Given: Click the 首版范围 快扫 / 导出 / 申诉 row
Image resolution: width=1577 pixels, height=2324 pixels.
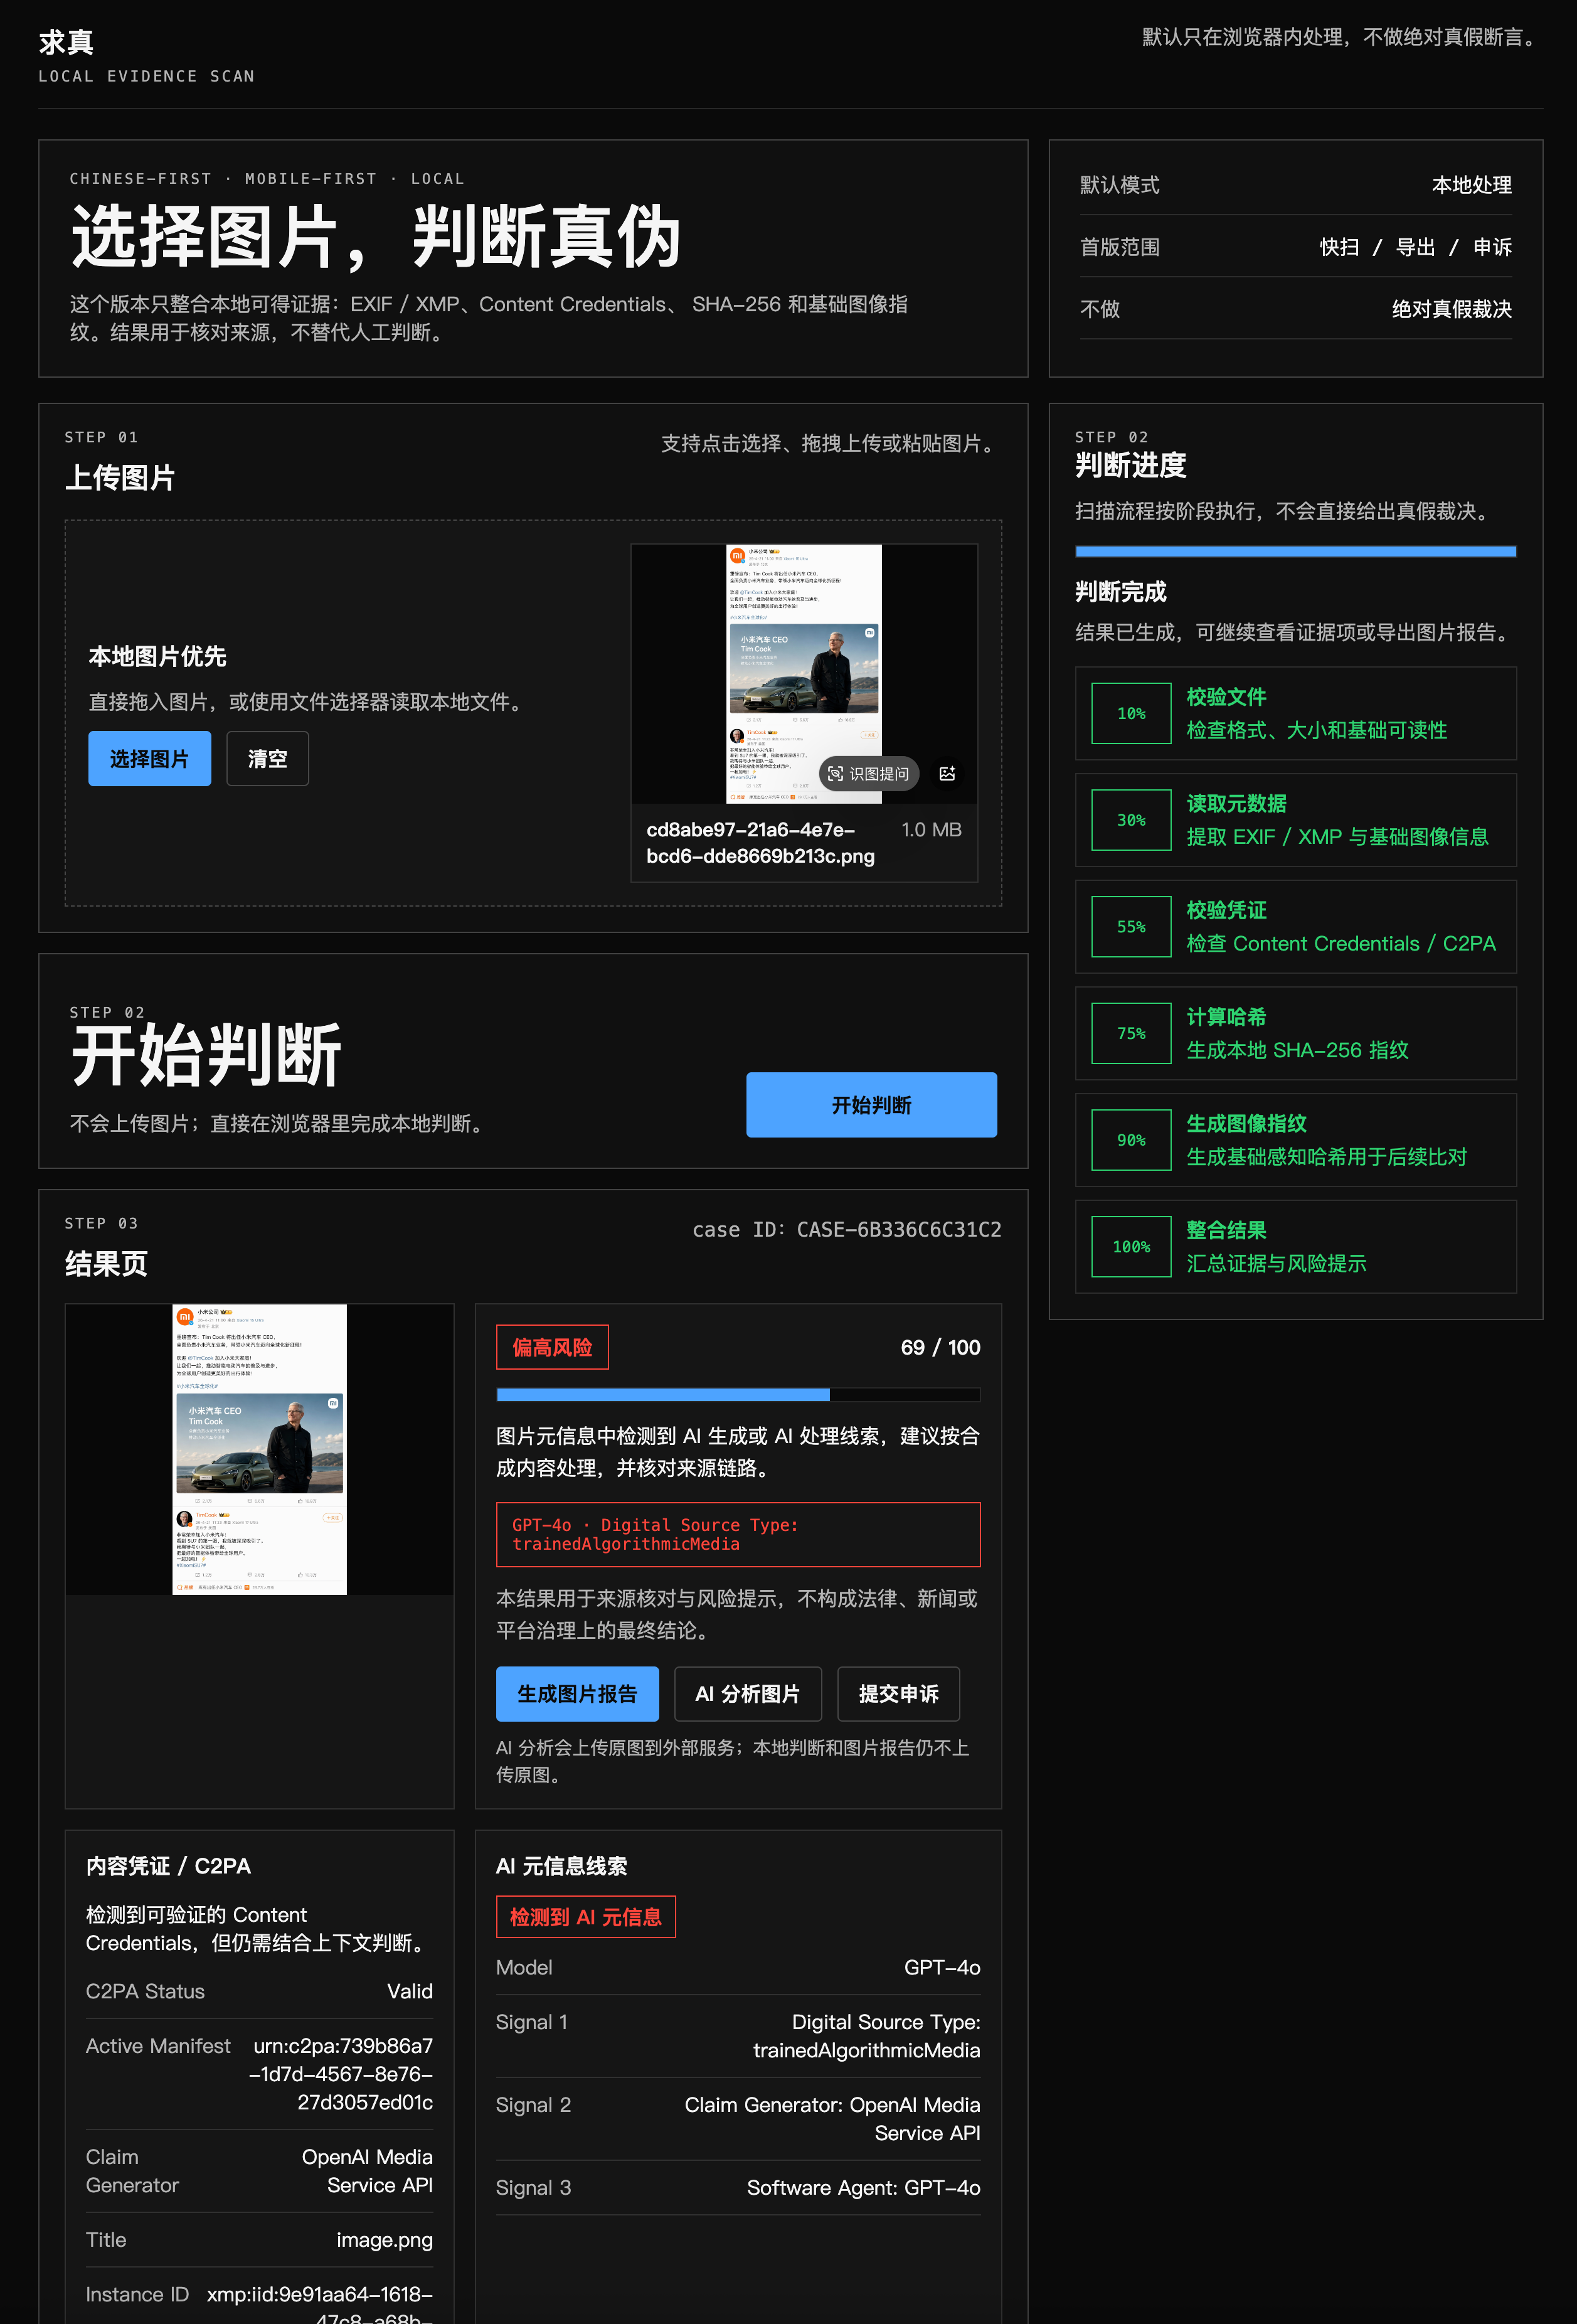Looking at the screenshot, I should coord(1296,247).
